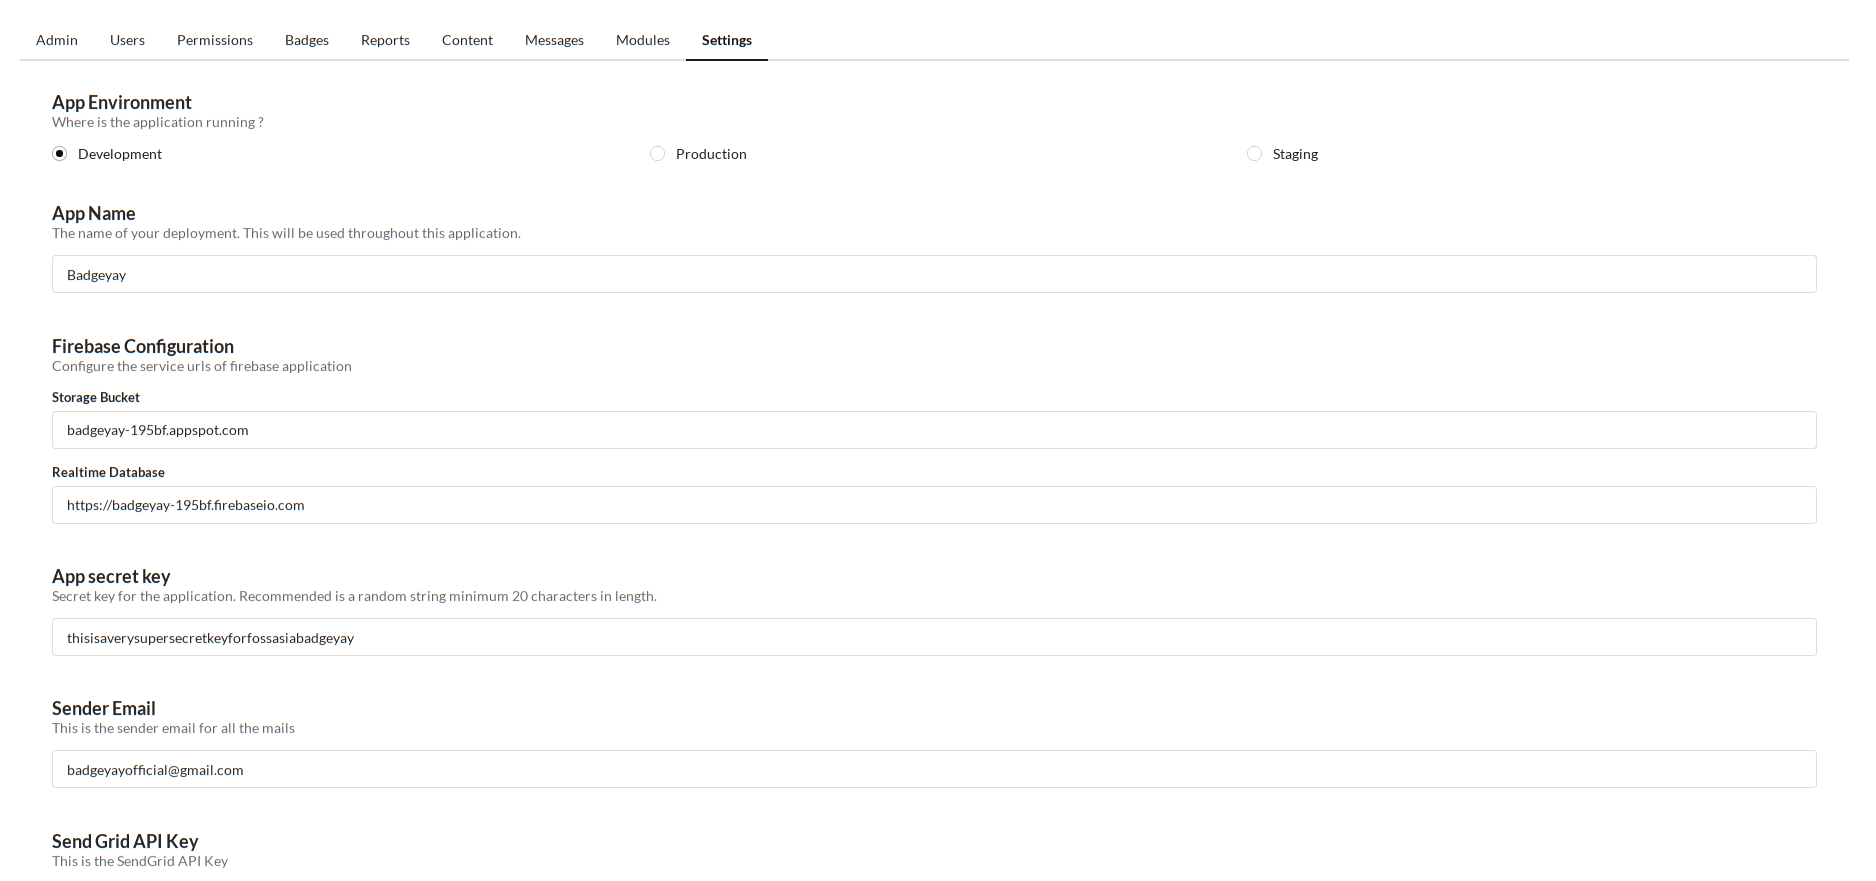Click the Storage Bucket field label
Image resolution: width=1876 pixels, height=881 pixels.
coord(96,397)
